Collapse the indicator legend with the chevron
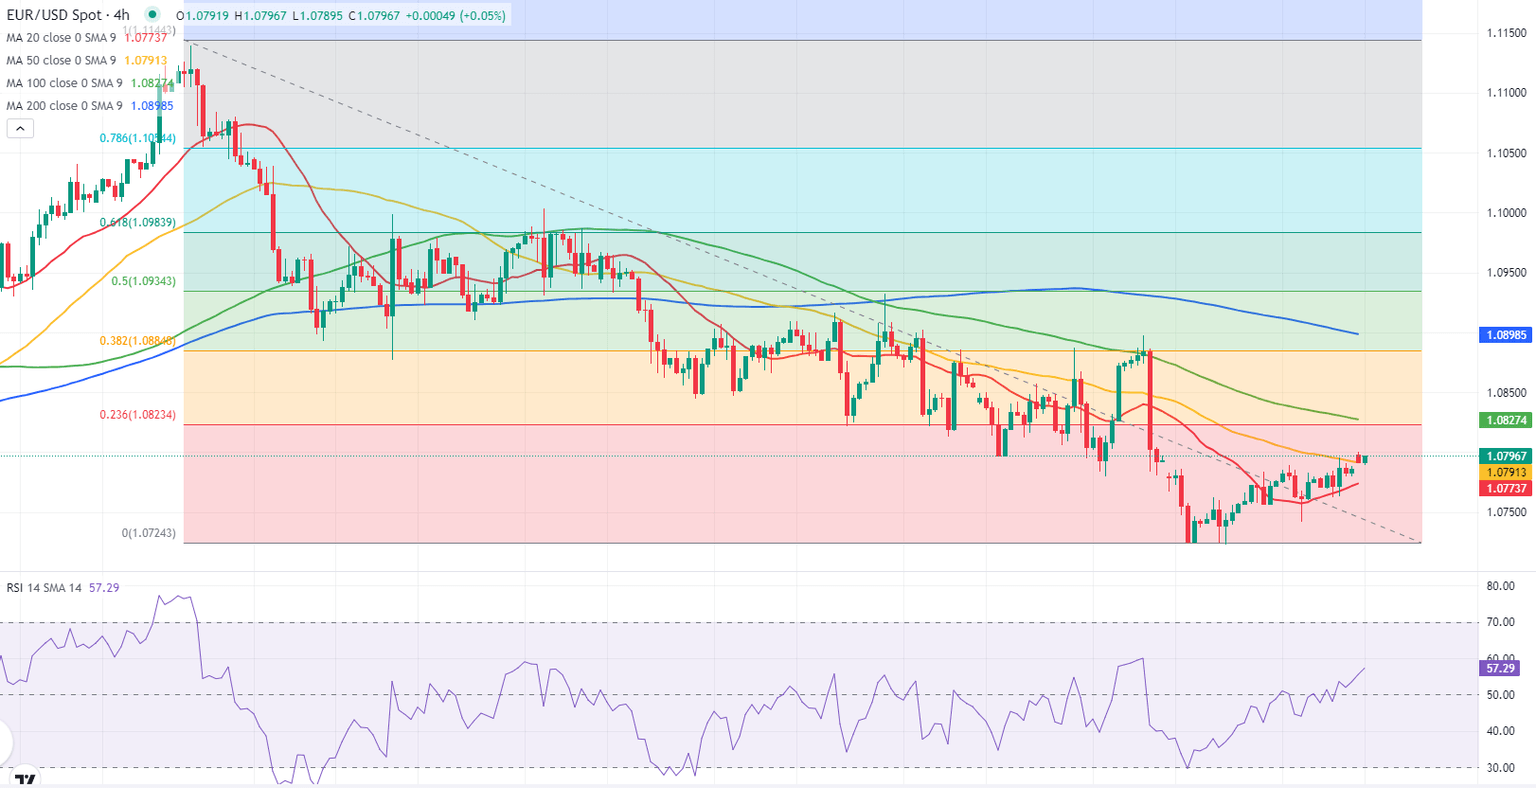The image size is (1536, 788). (x=20, y=128)
